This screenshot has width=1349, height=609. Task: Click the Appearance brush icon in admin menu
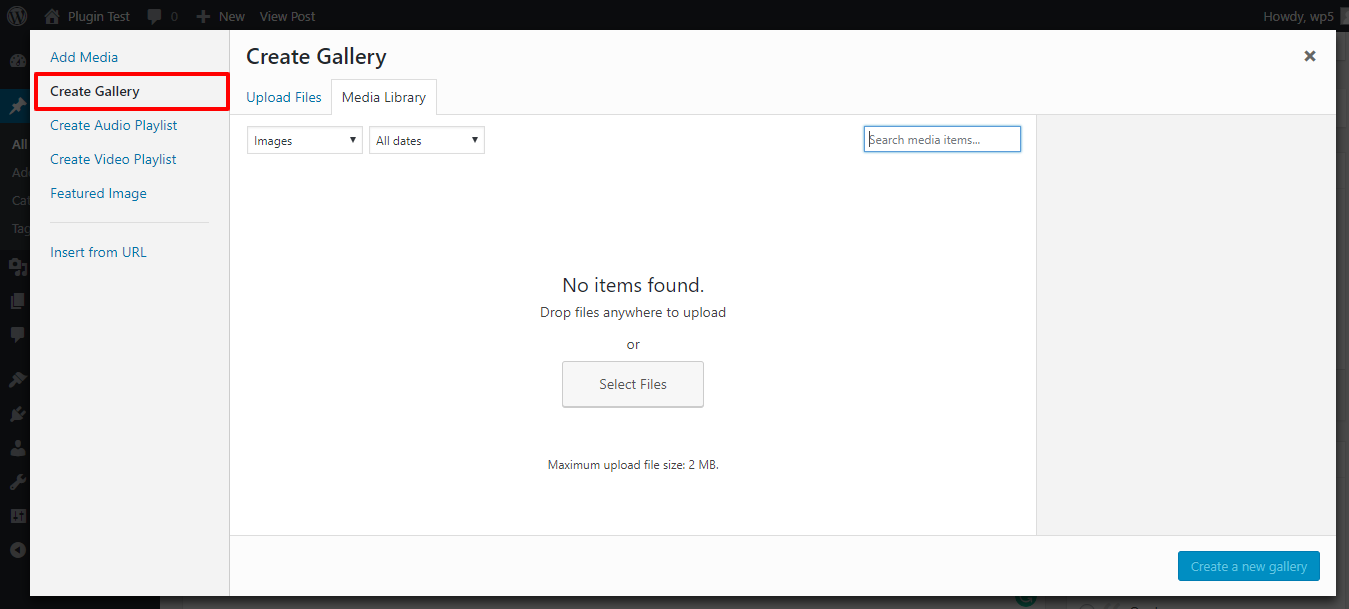[17, 380]
